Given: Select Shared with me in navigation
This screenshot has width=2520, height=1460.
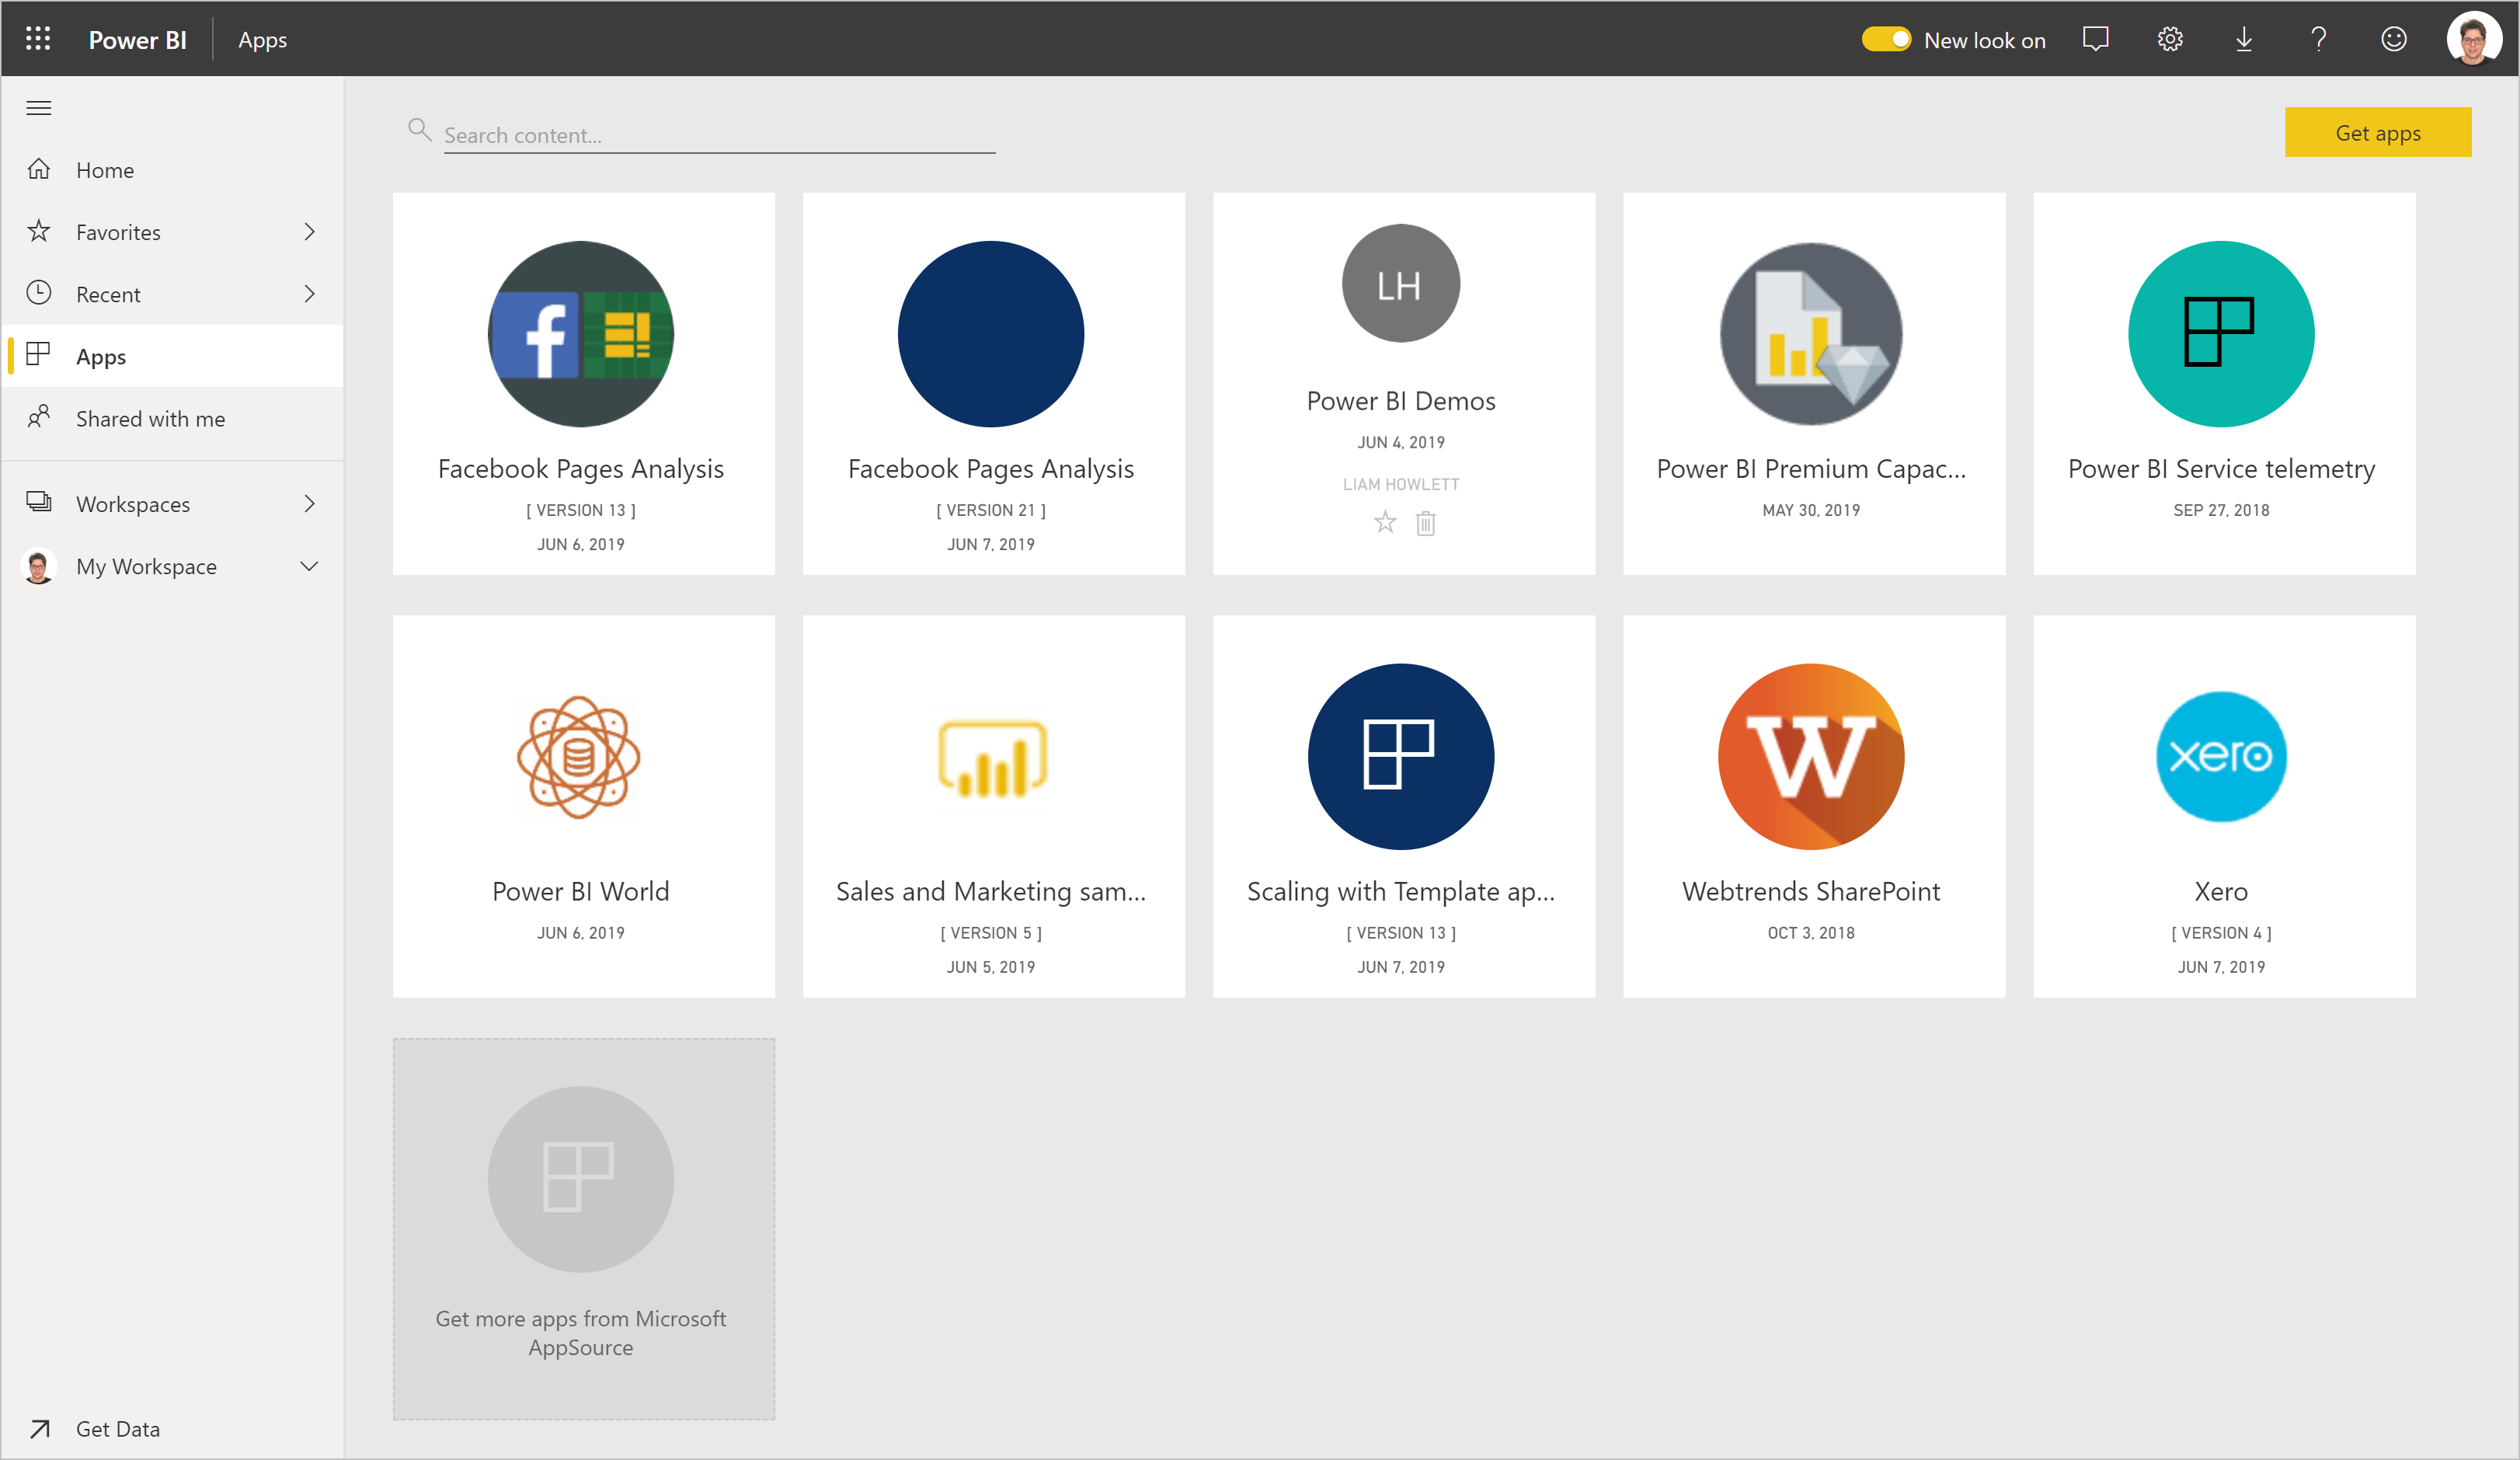Looking at the screenshot, I should (x=173, y=417).
